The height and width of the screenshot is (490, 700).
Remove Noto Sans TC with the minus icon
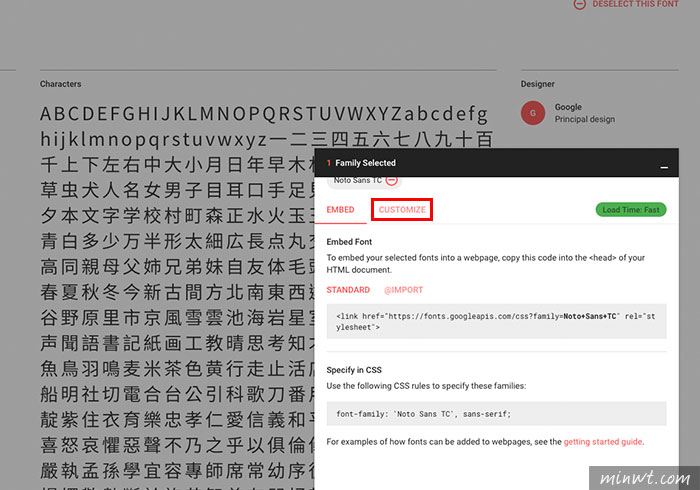coord(392,180)
